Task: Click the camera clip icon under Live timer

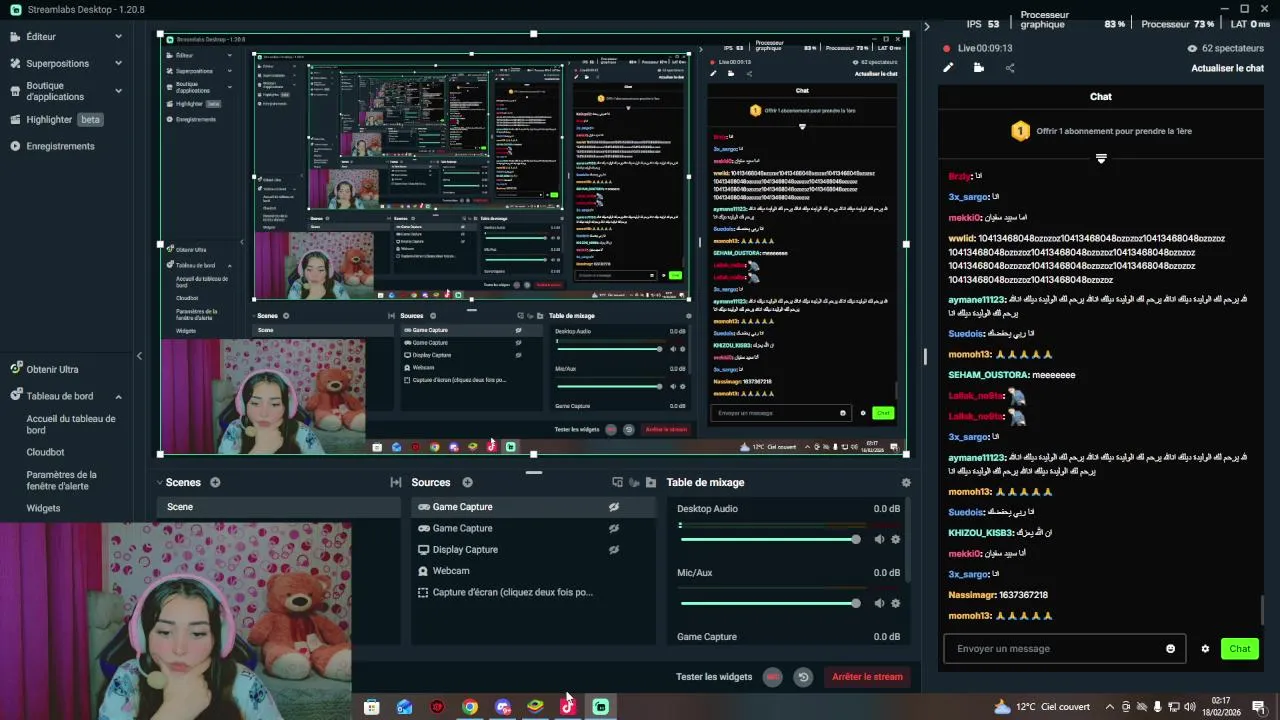Action: click(x=978, y=68)
